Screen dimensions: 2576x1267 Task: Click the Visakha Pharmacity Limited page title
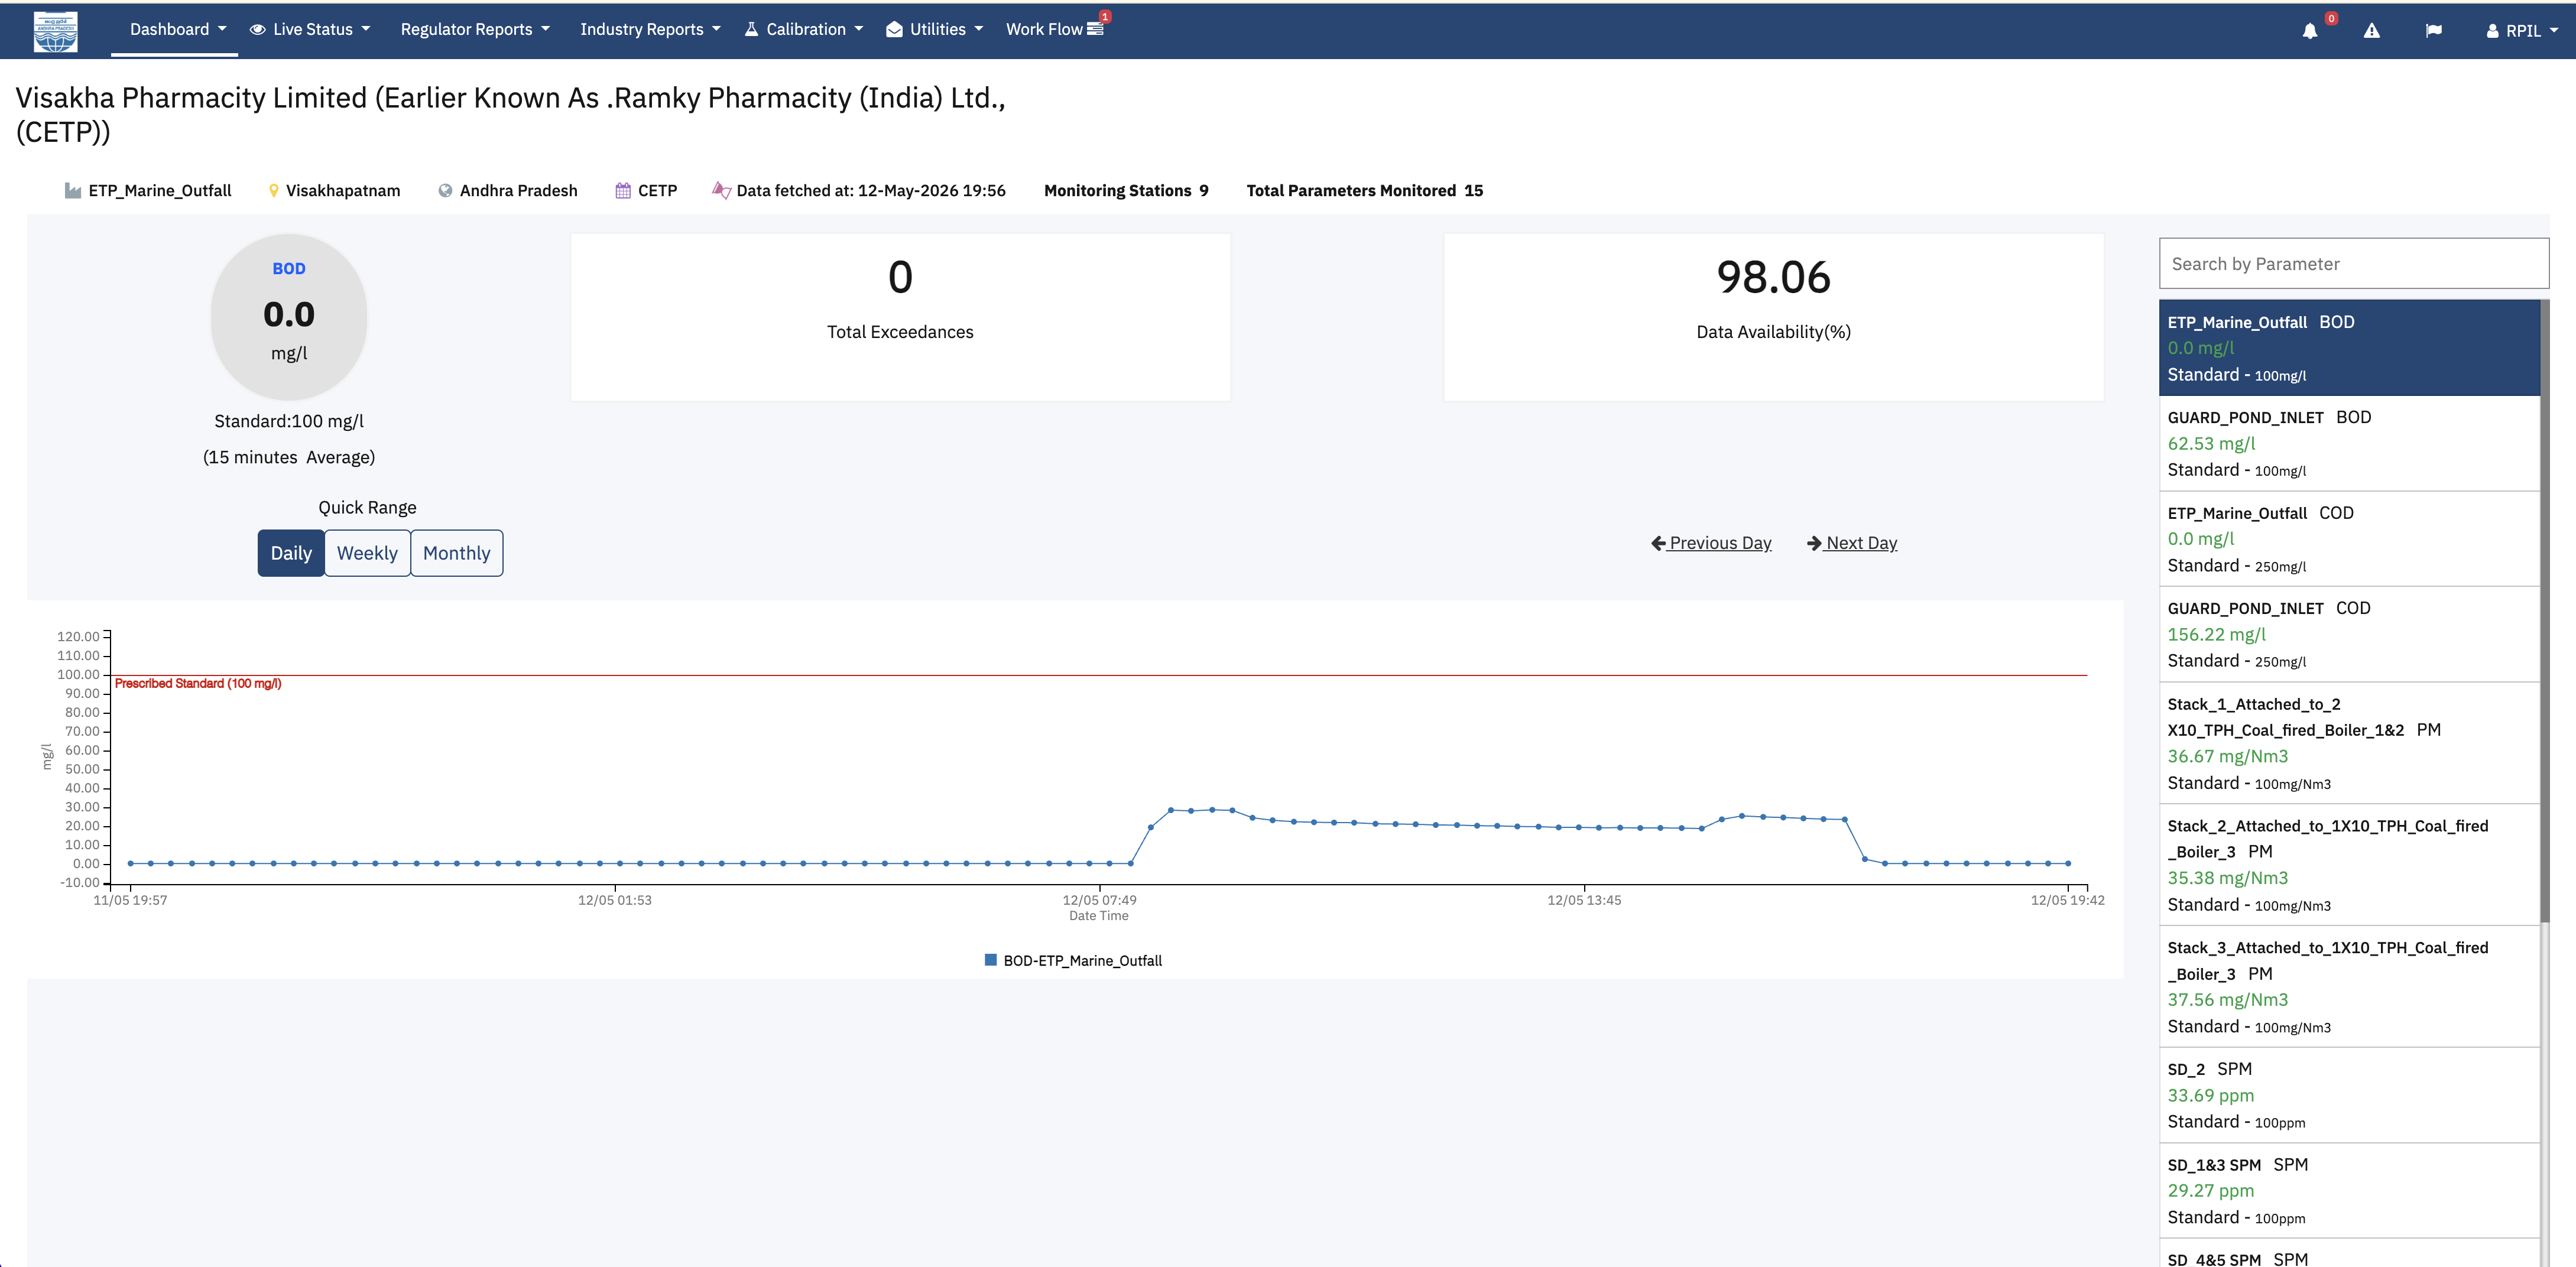(510, 114)
